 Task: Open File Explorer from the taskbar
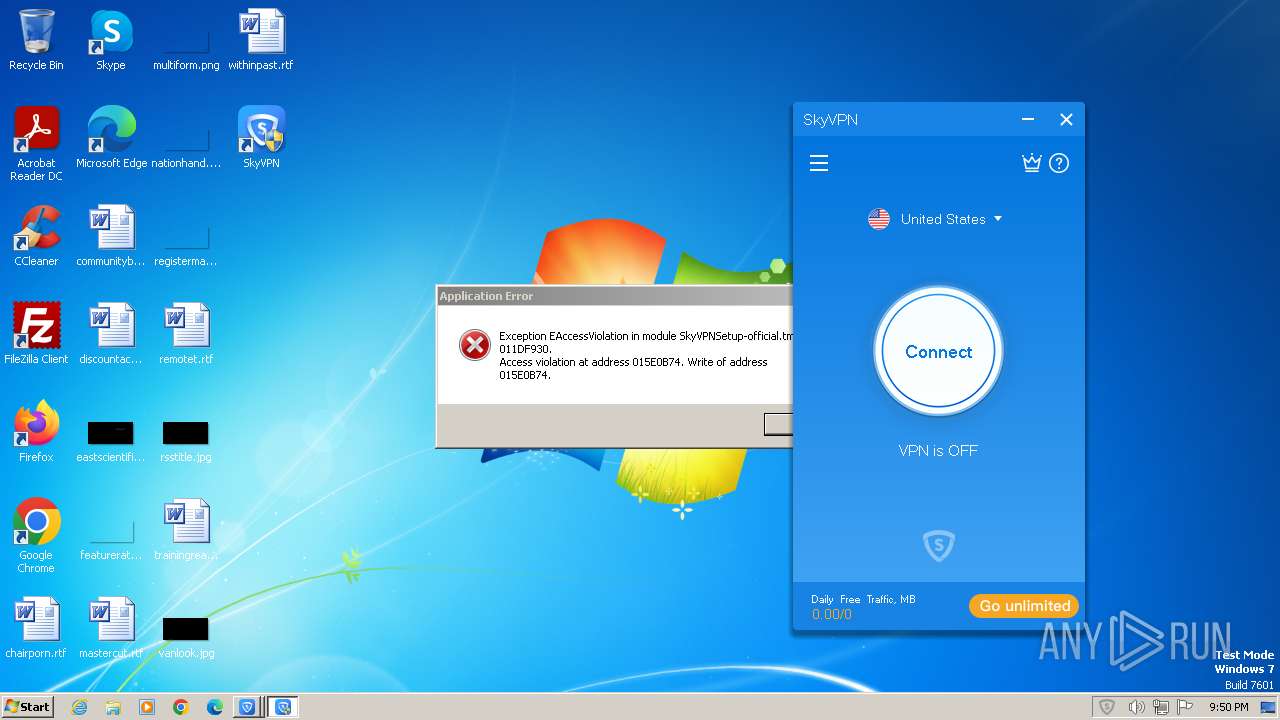pos(113,707)
